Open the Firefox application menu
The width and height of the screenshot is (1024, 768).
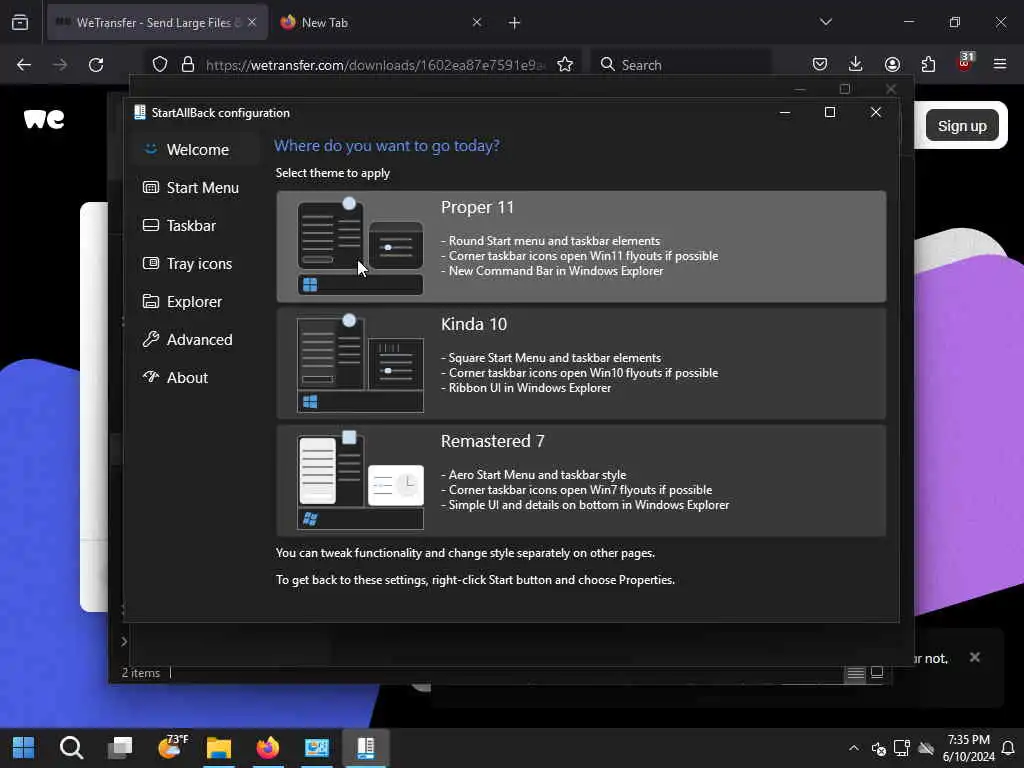pos(1000,65)
